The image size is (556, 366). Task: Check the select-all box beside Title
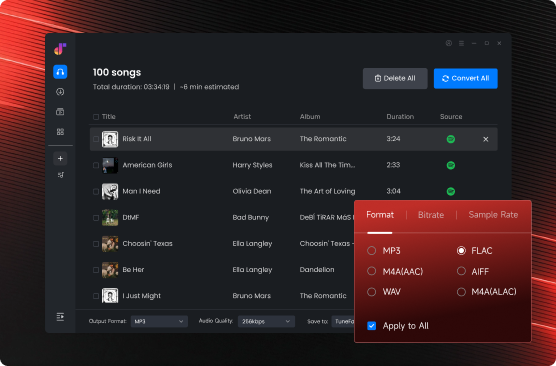click(x=96, y=117)
